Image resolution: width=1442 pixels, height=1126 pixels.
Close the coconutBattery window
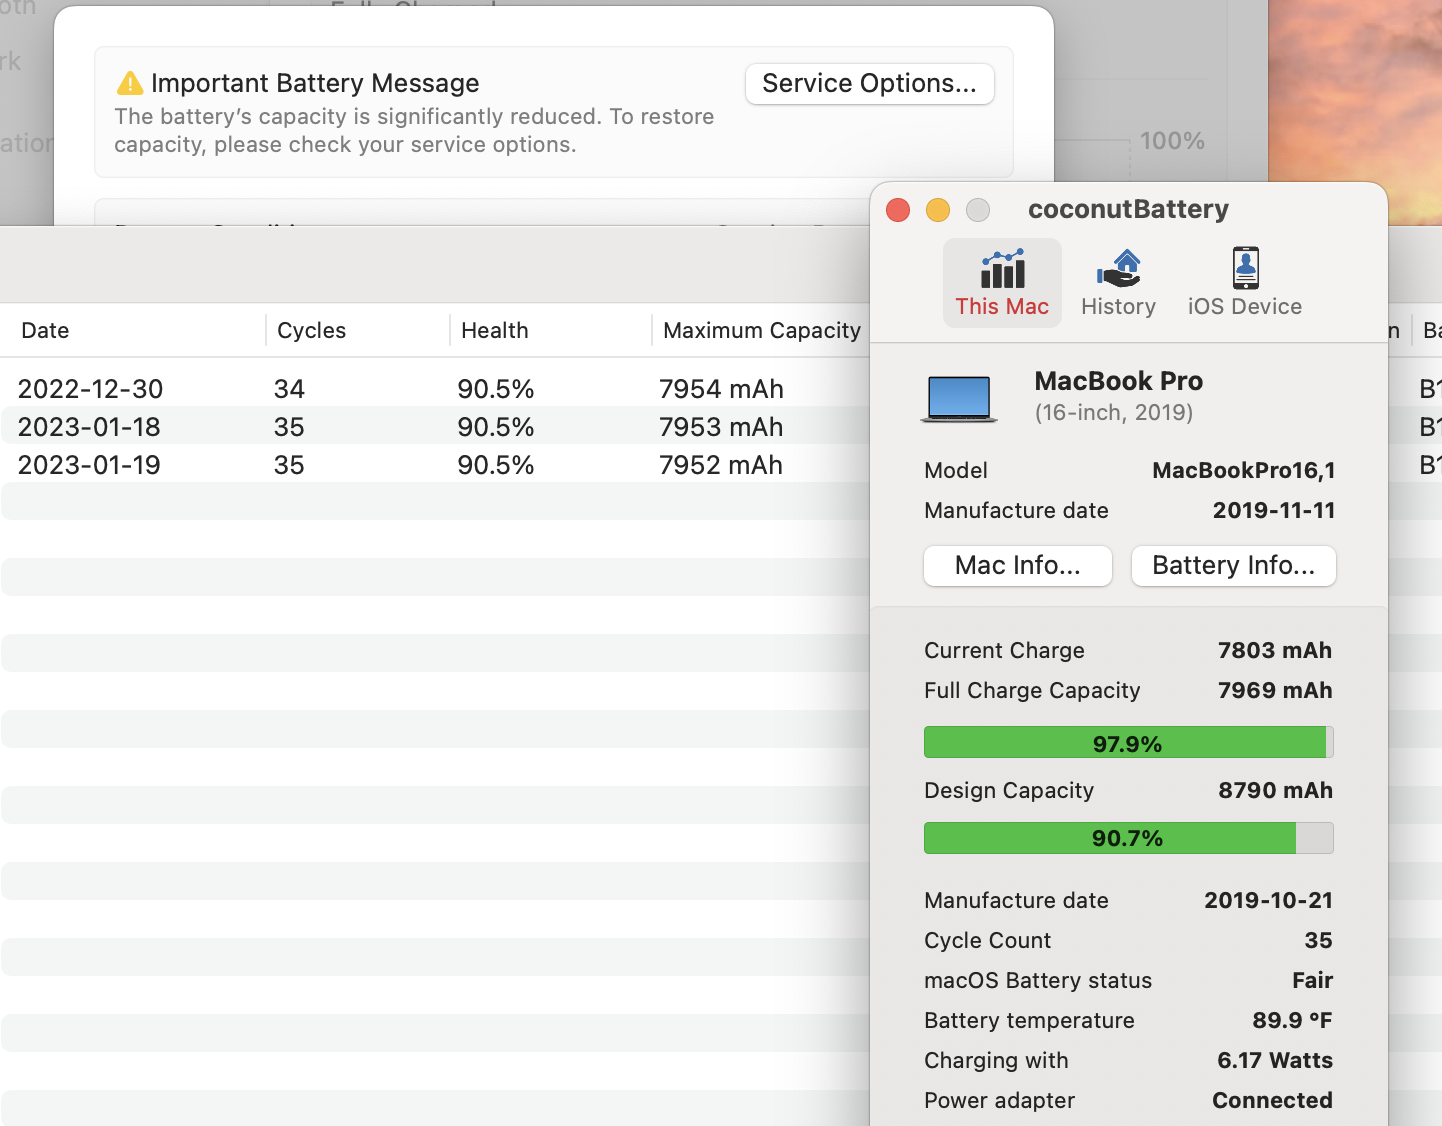[898, 210]
